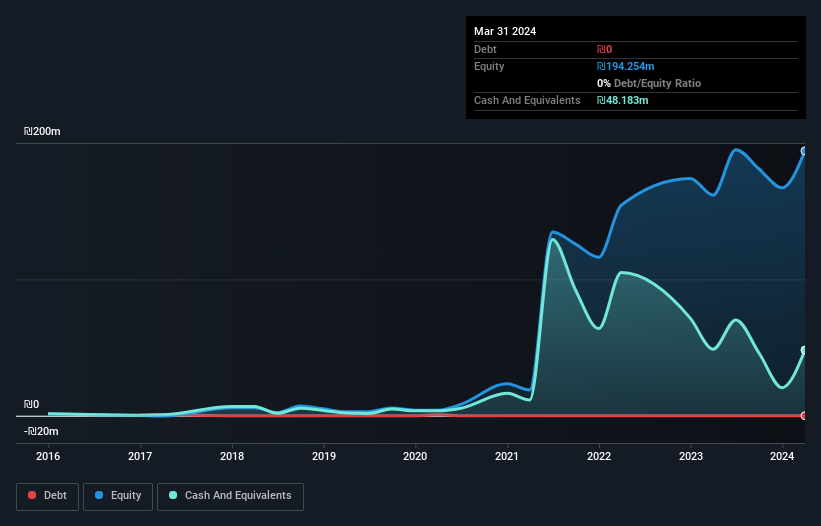Click the 2020 x-axis label
Screen dimensions: 821x526
pyautogui.click(x=415, y=456)
